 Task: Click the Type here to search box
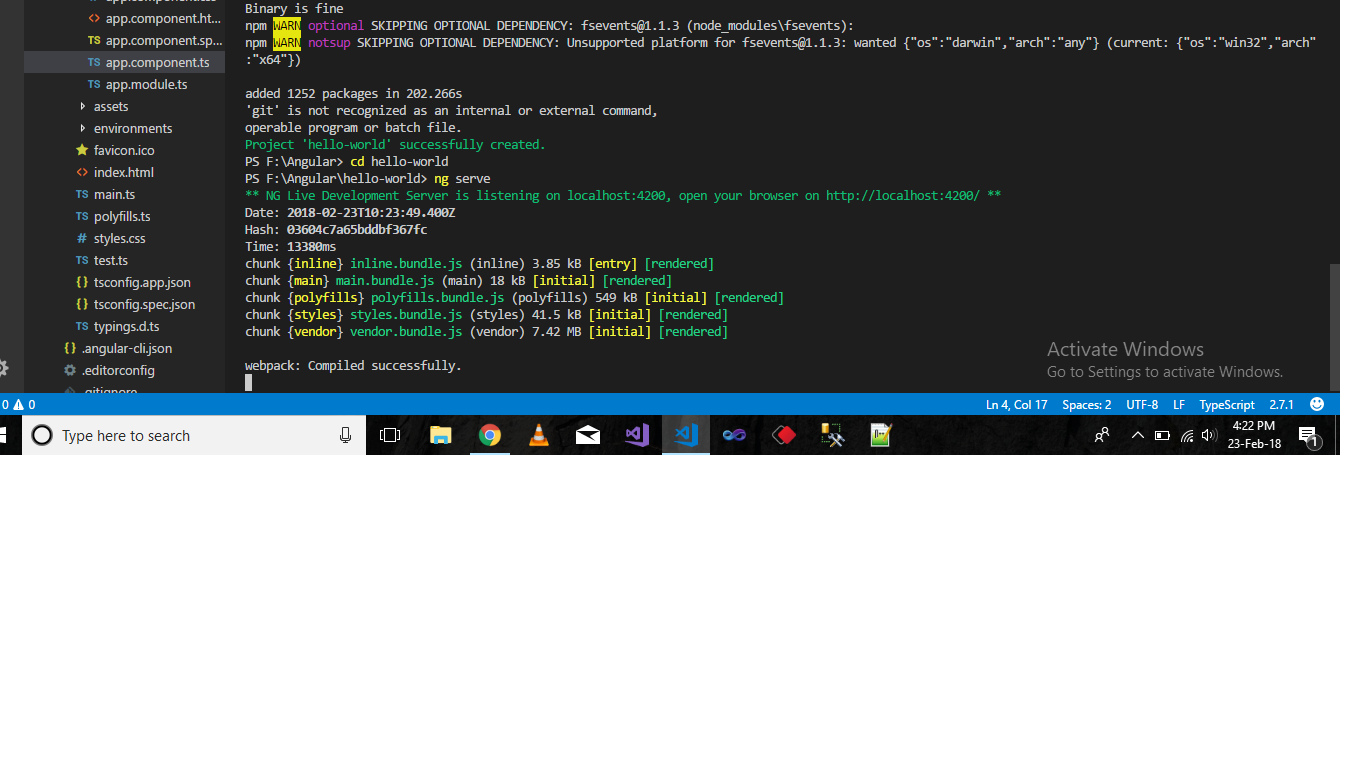pyautogui.click(x=194, y=435)
